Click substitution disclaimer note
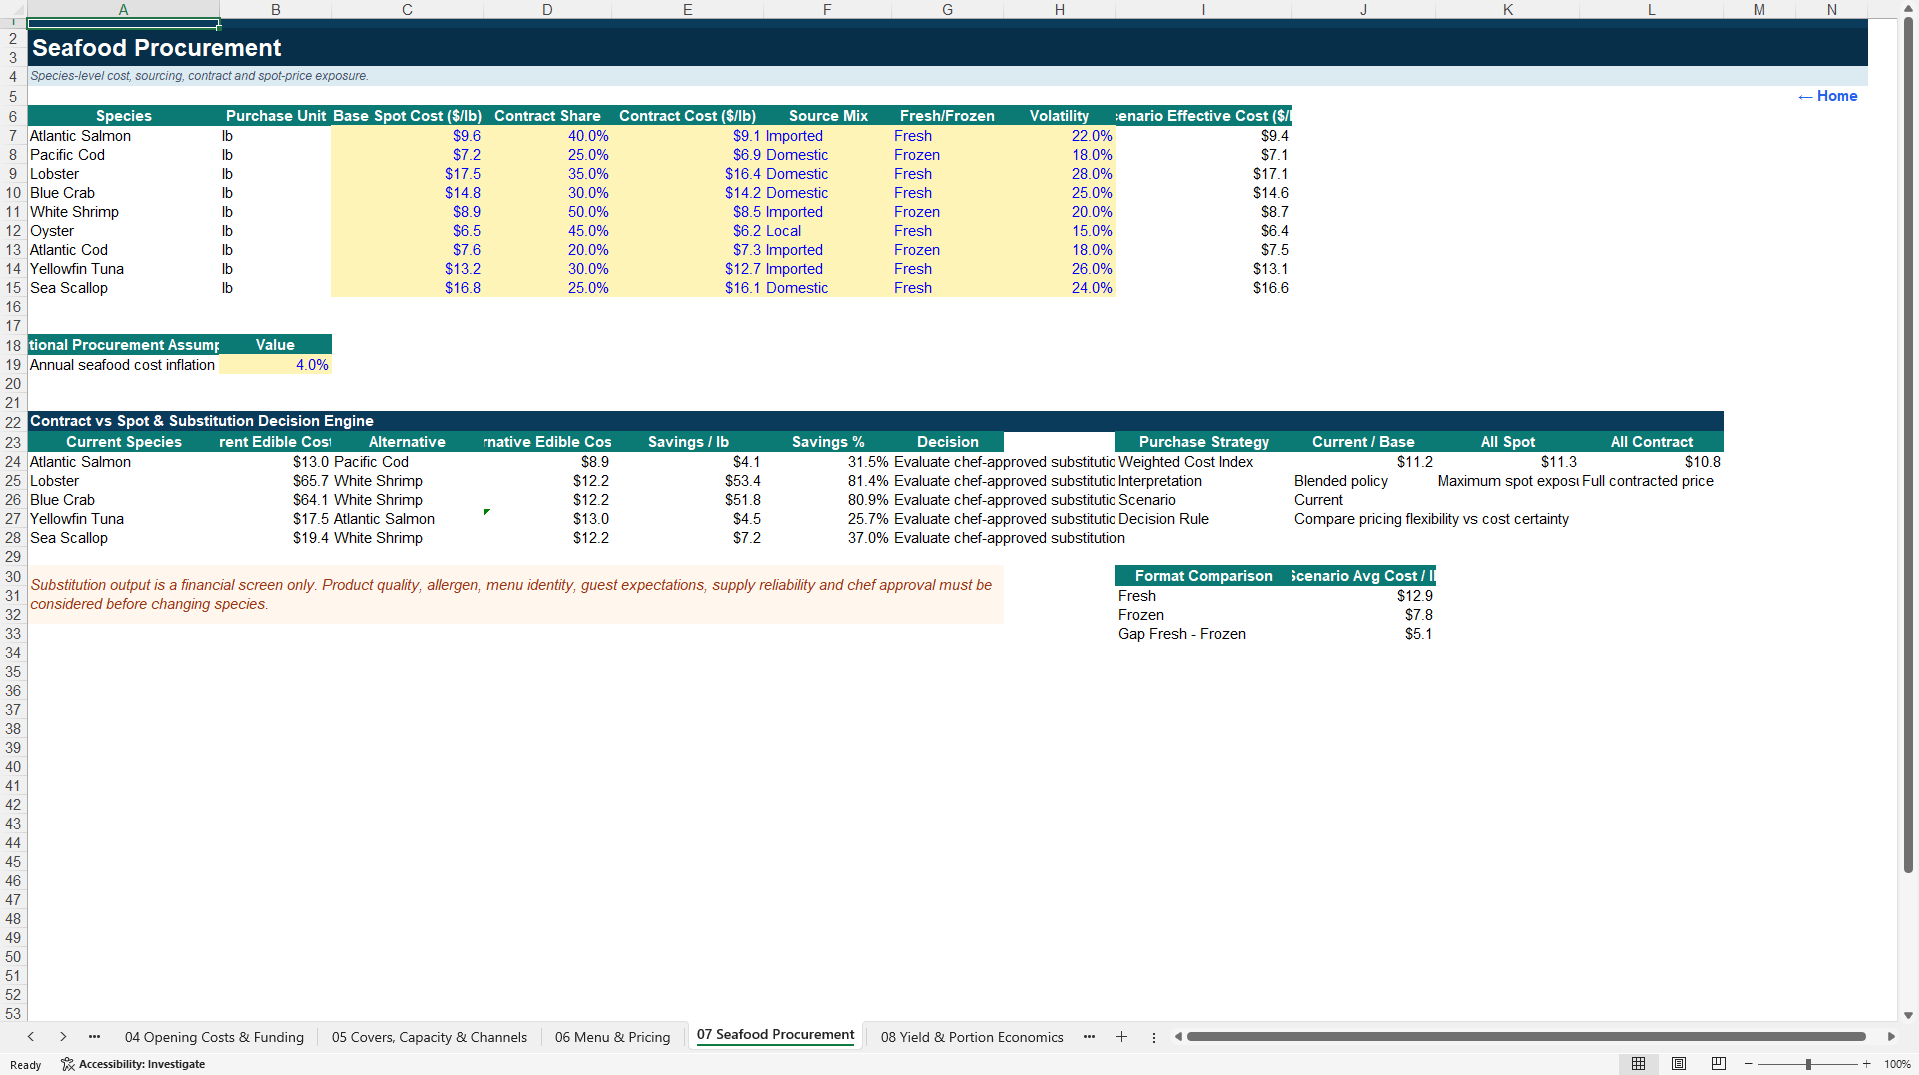The width and height of the screenshot is (1919, 1075). click(x=515, y=595)
